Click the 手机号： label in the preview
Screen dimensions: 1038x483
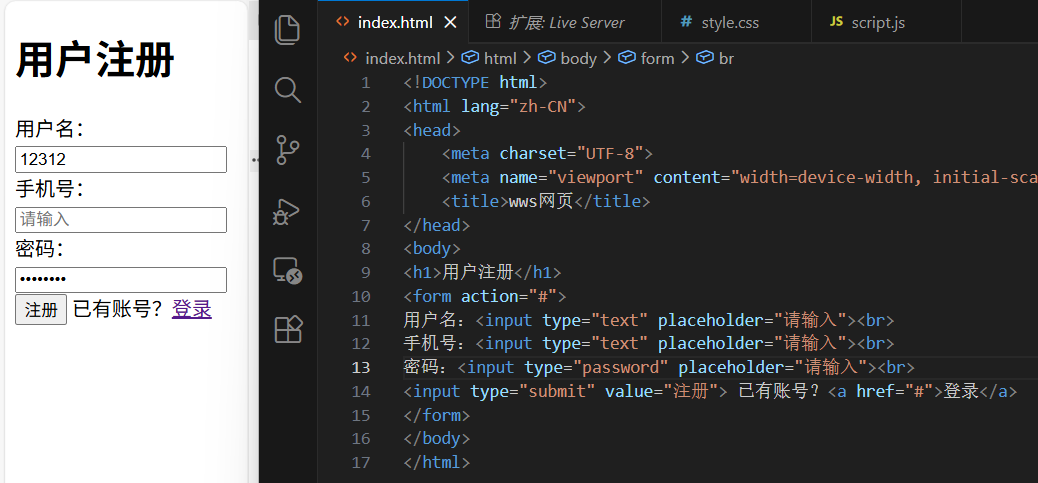click(50, 189)
